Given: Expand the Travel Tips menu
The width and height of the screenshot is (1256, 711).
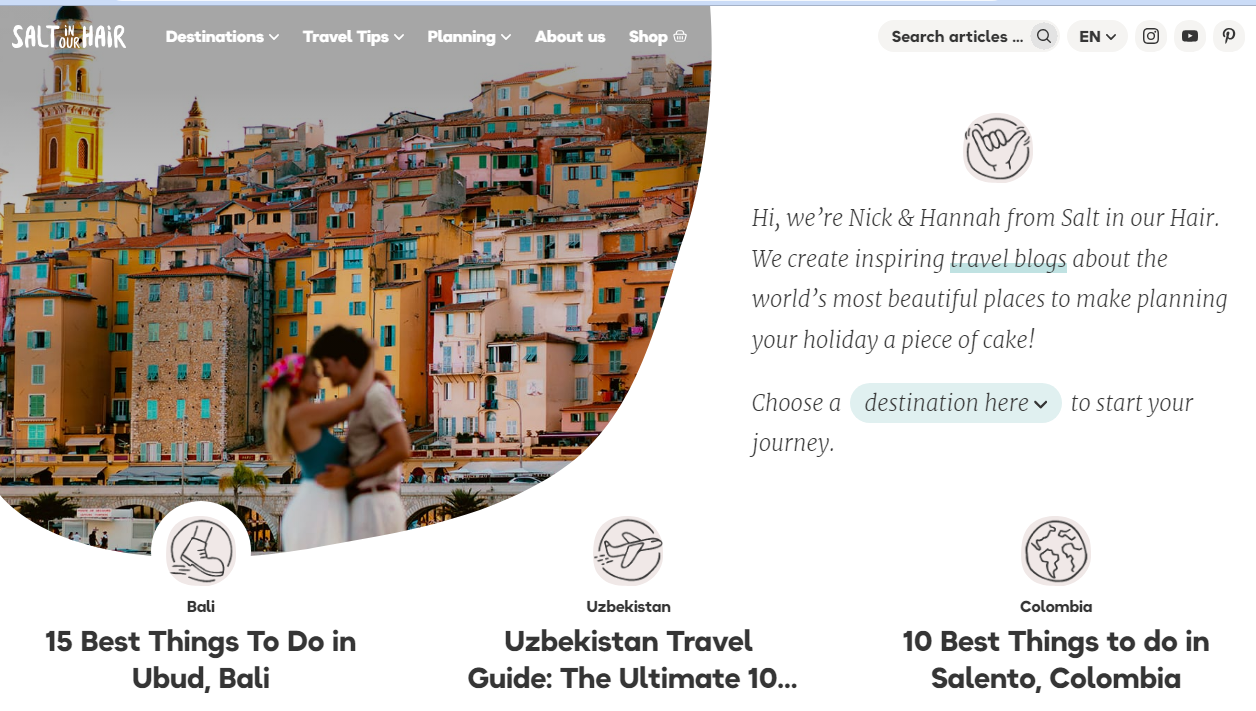Looking at the screenshot, I should coord(353,36).
